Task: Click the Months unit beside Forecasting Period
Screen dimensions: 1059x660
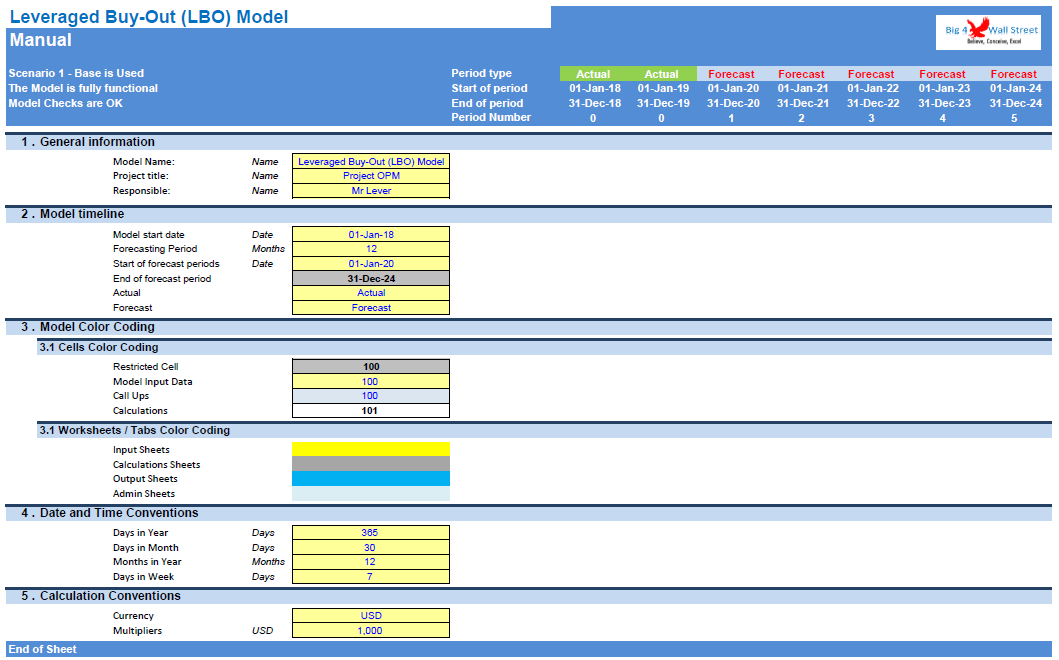Action: (268, 249)
